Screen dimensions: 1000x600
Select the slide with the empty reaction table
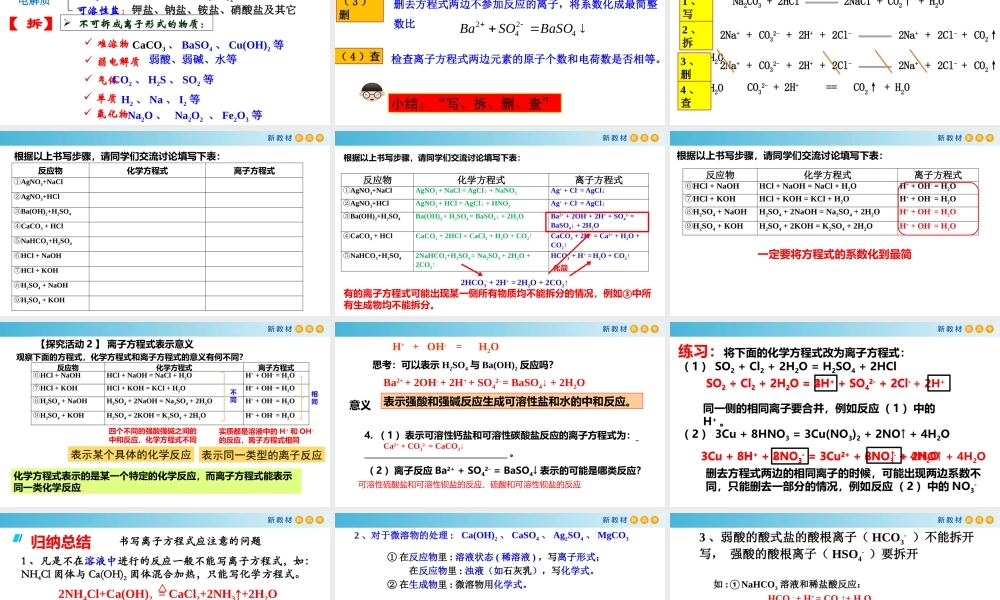tap(165, 224)
